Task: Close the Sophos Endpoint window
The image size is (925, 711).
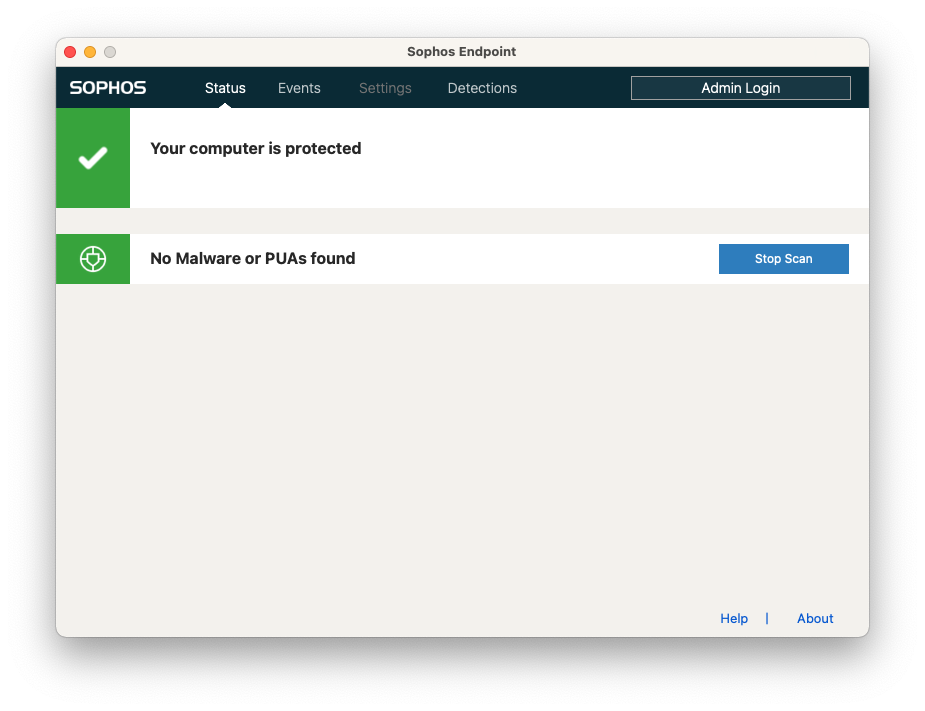Action: [70, 52]
